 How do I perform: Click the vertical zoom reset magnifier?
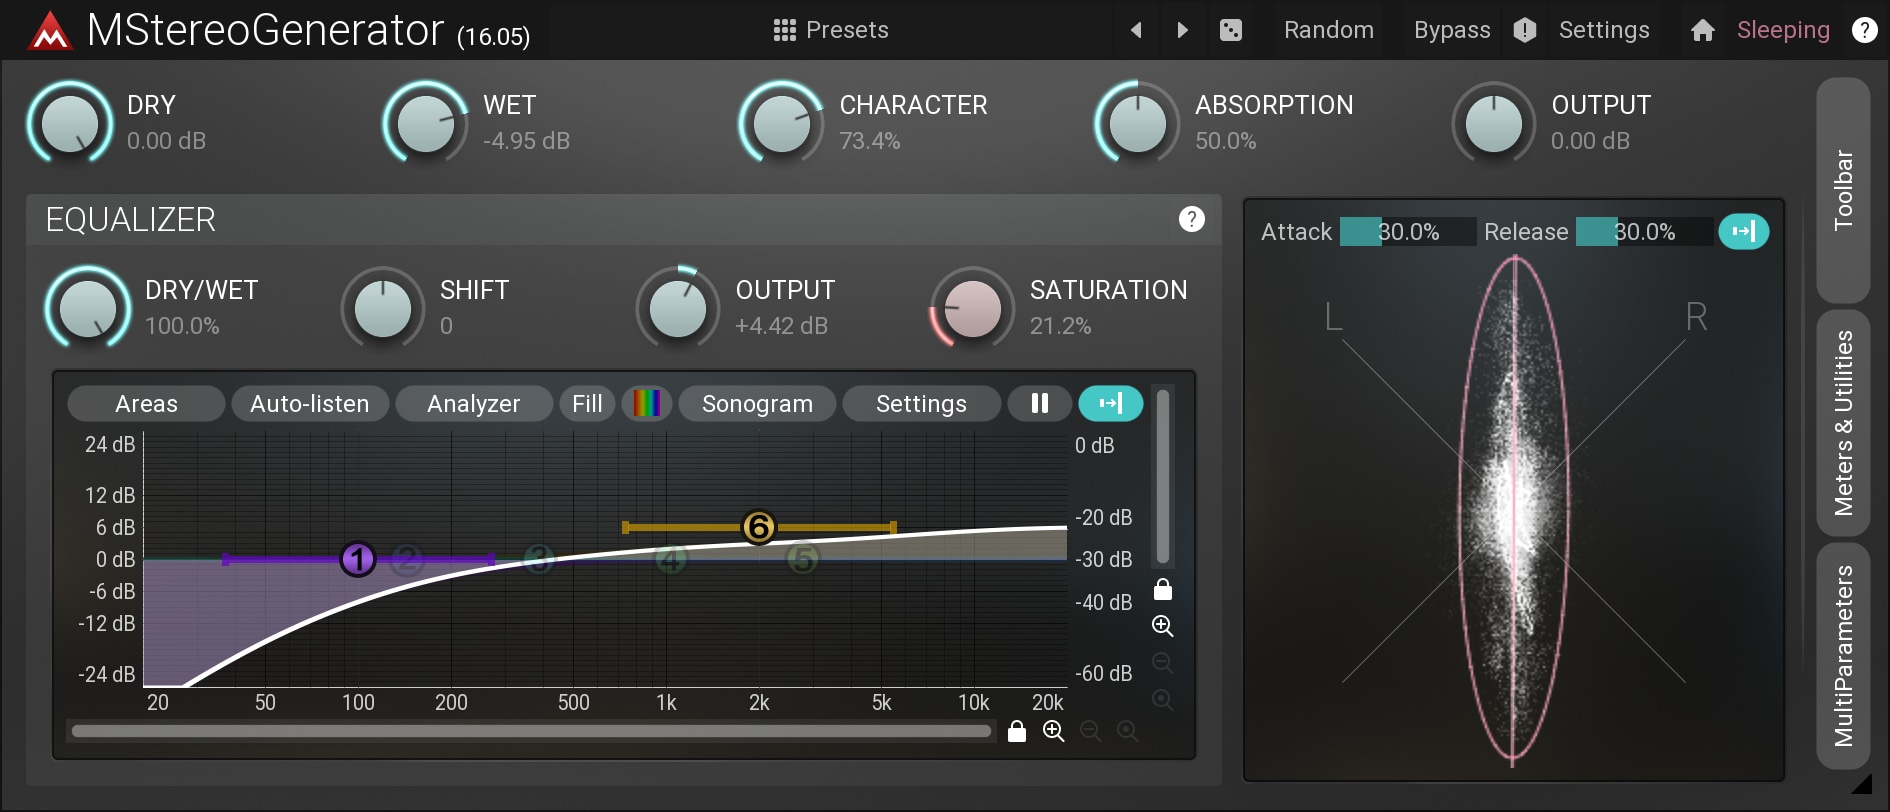(1162, 700)
